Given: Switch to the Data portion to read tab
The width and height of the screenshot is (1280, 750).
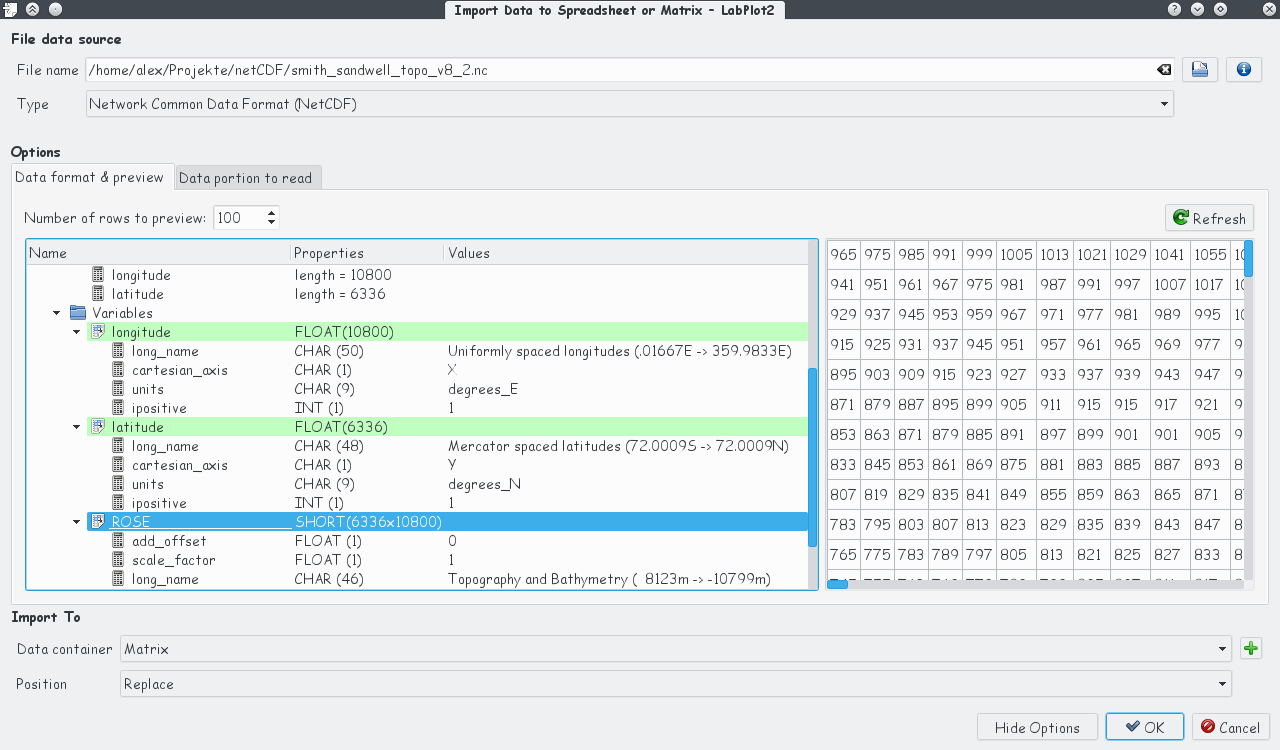Looking at the screenshot, I should [247, 177].
